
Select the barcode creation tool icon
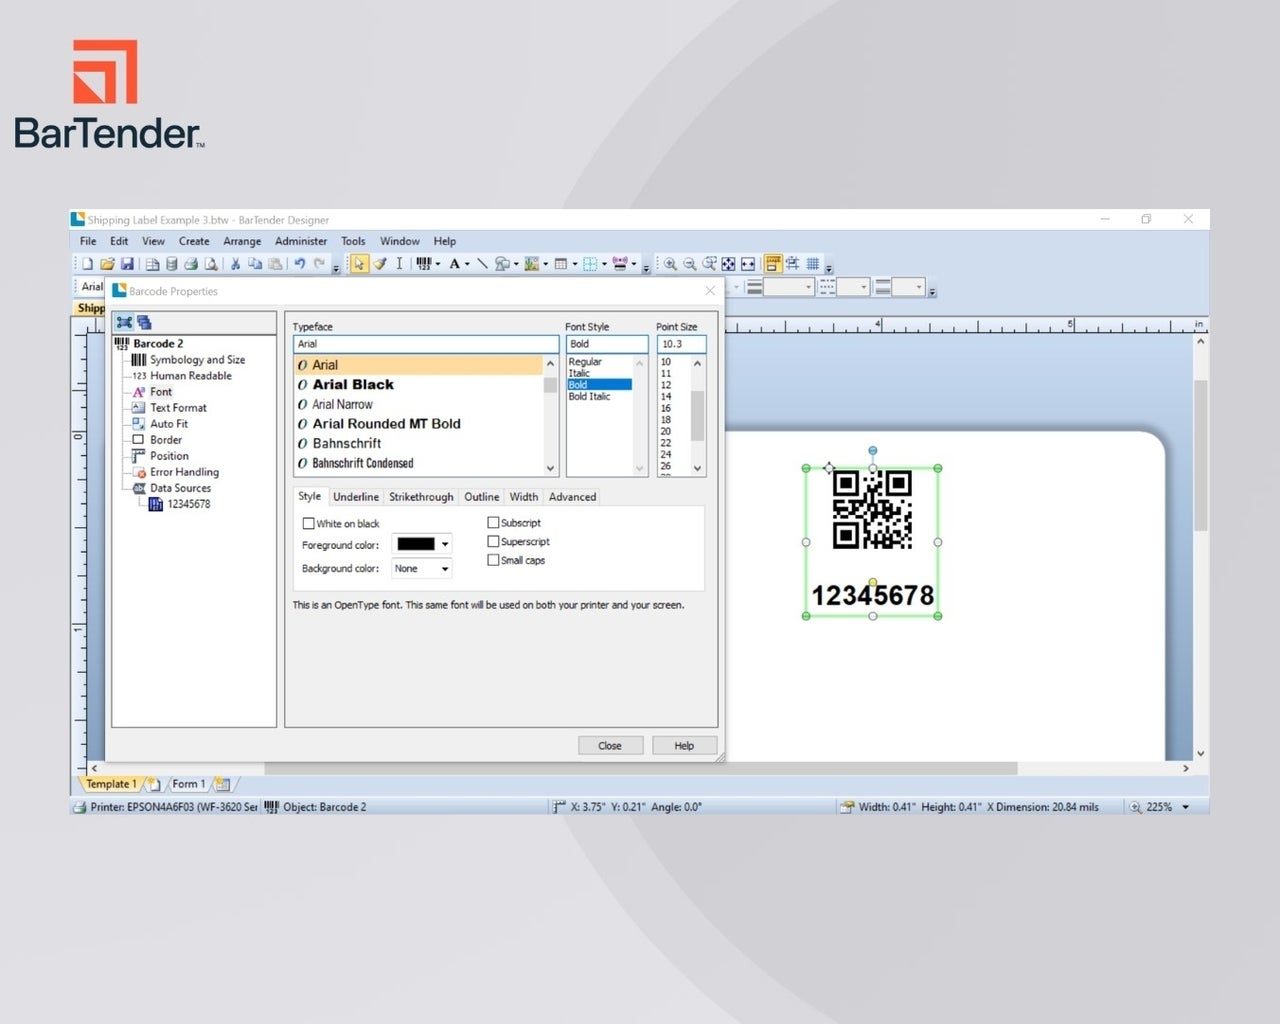click(x=424, y=264)
